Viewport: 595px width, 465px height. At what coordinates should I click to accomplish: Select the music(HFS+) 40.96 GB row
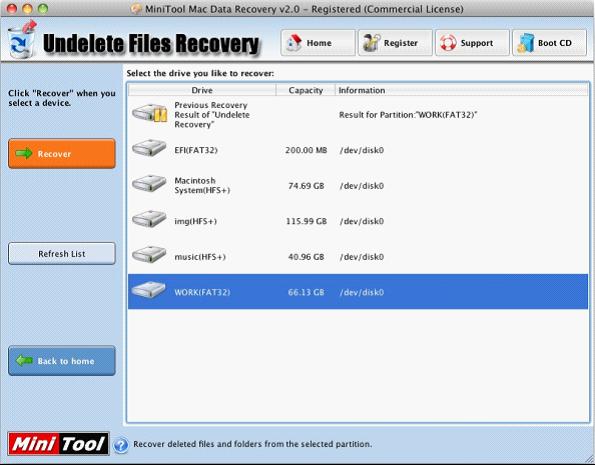pyautogui.click(x=358, y=256)
